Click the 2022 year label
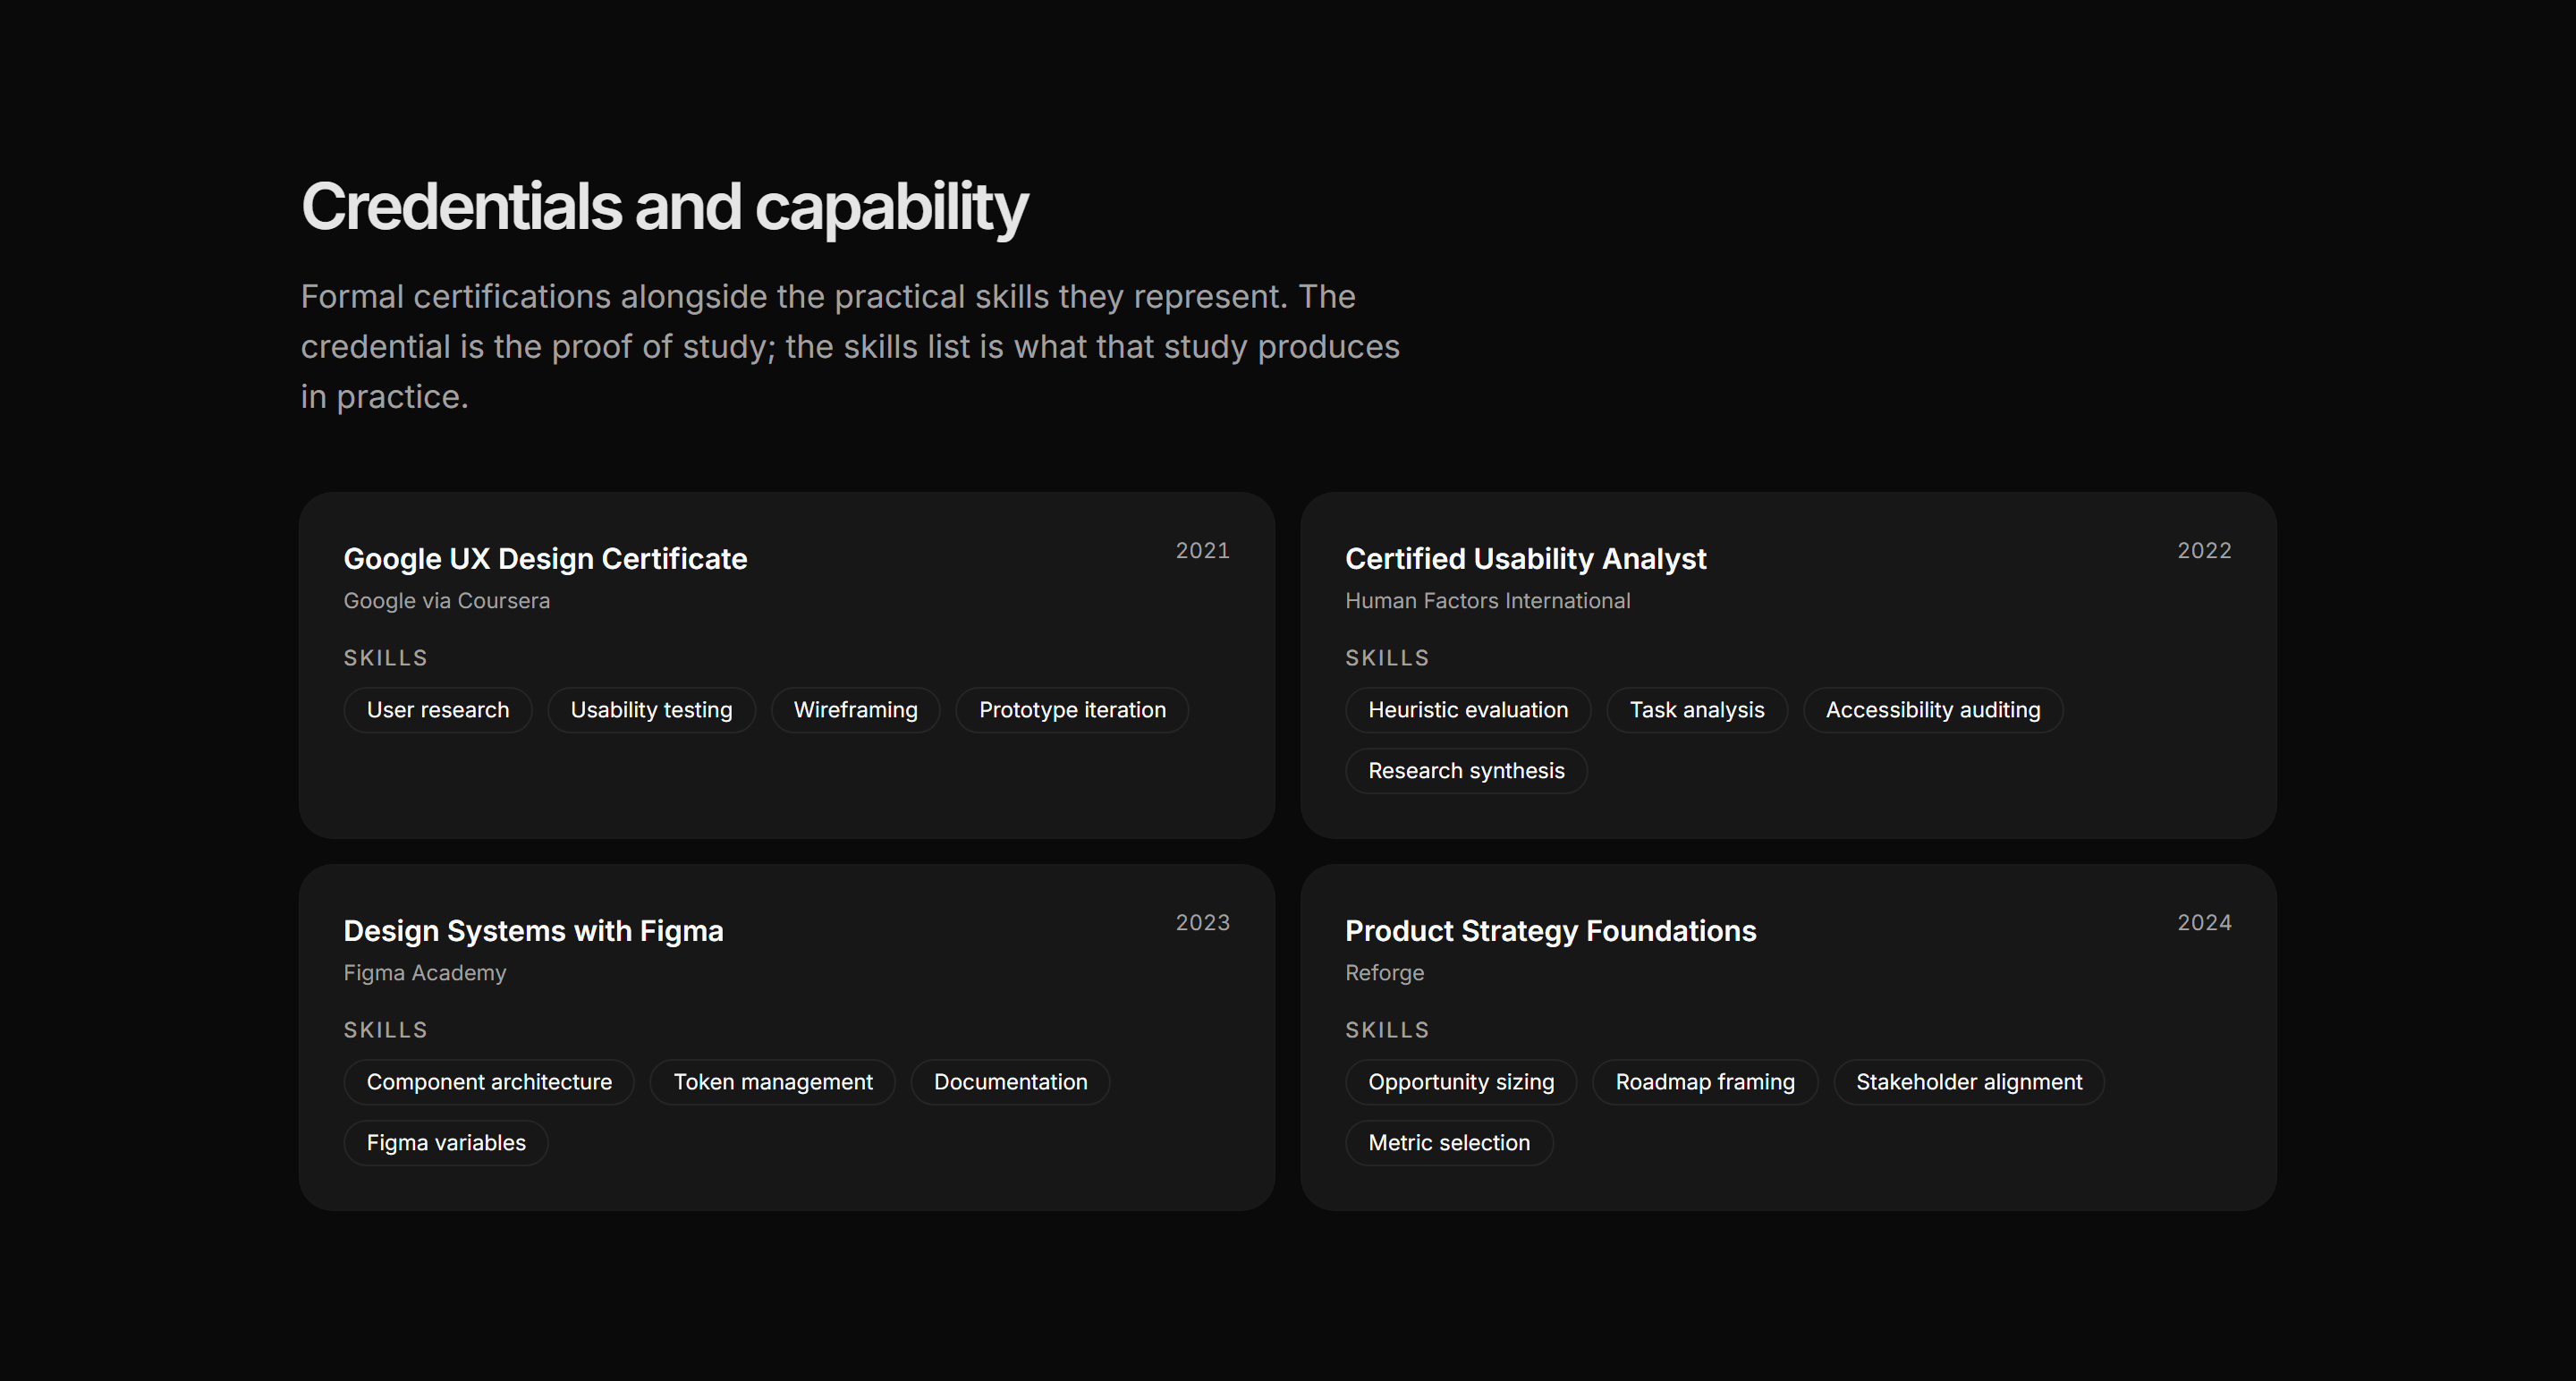2576x1381 pixels. [2204, 551]
